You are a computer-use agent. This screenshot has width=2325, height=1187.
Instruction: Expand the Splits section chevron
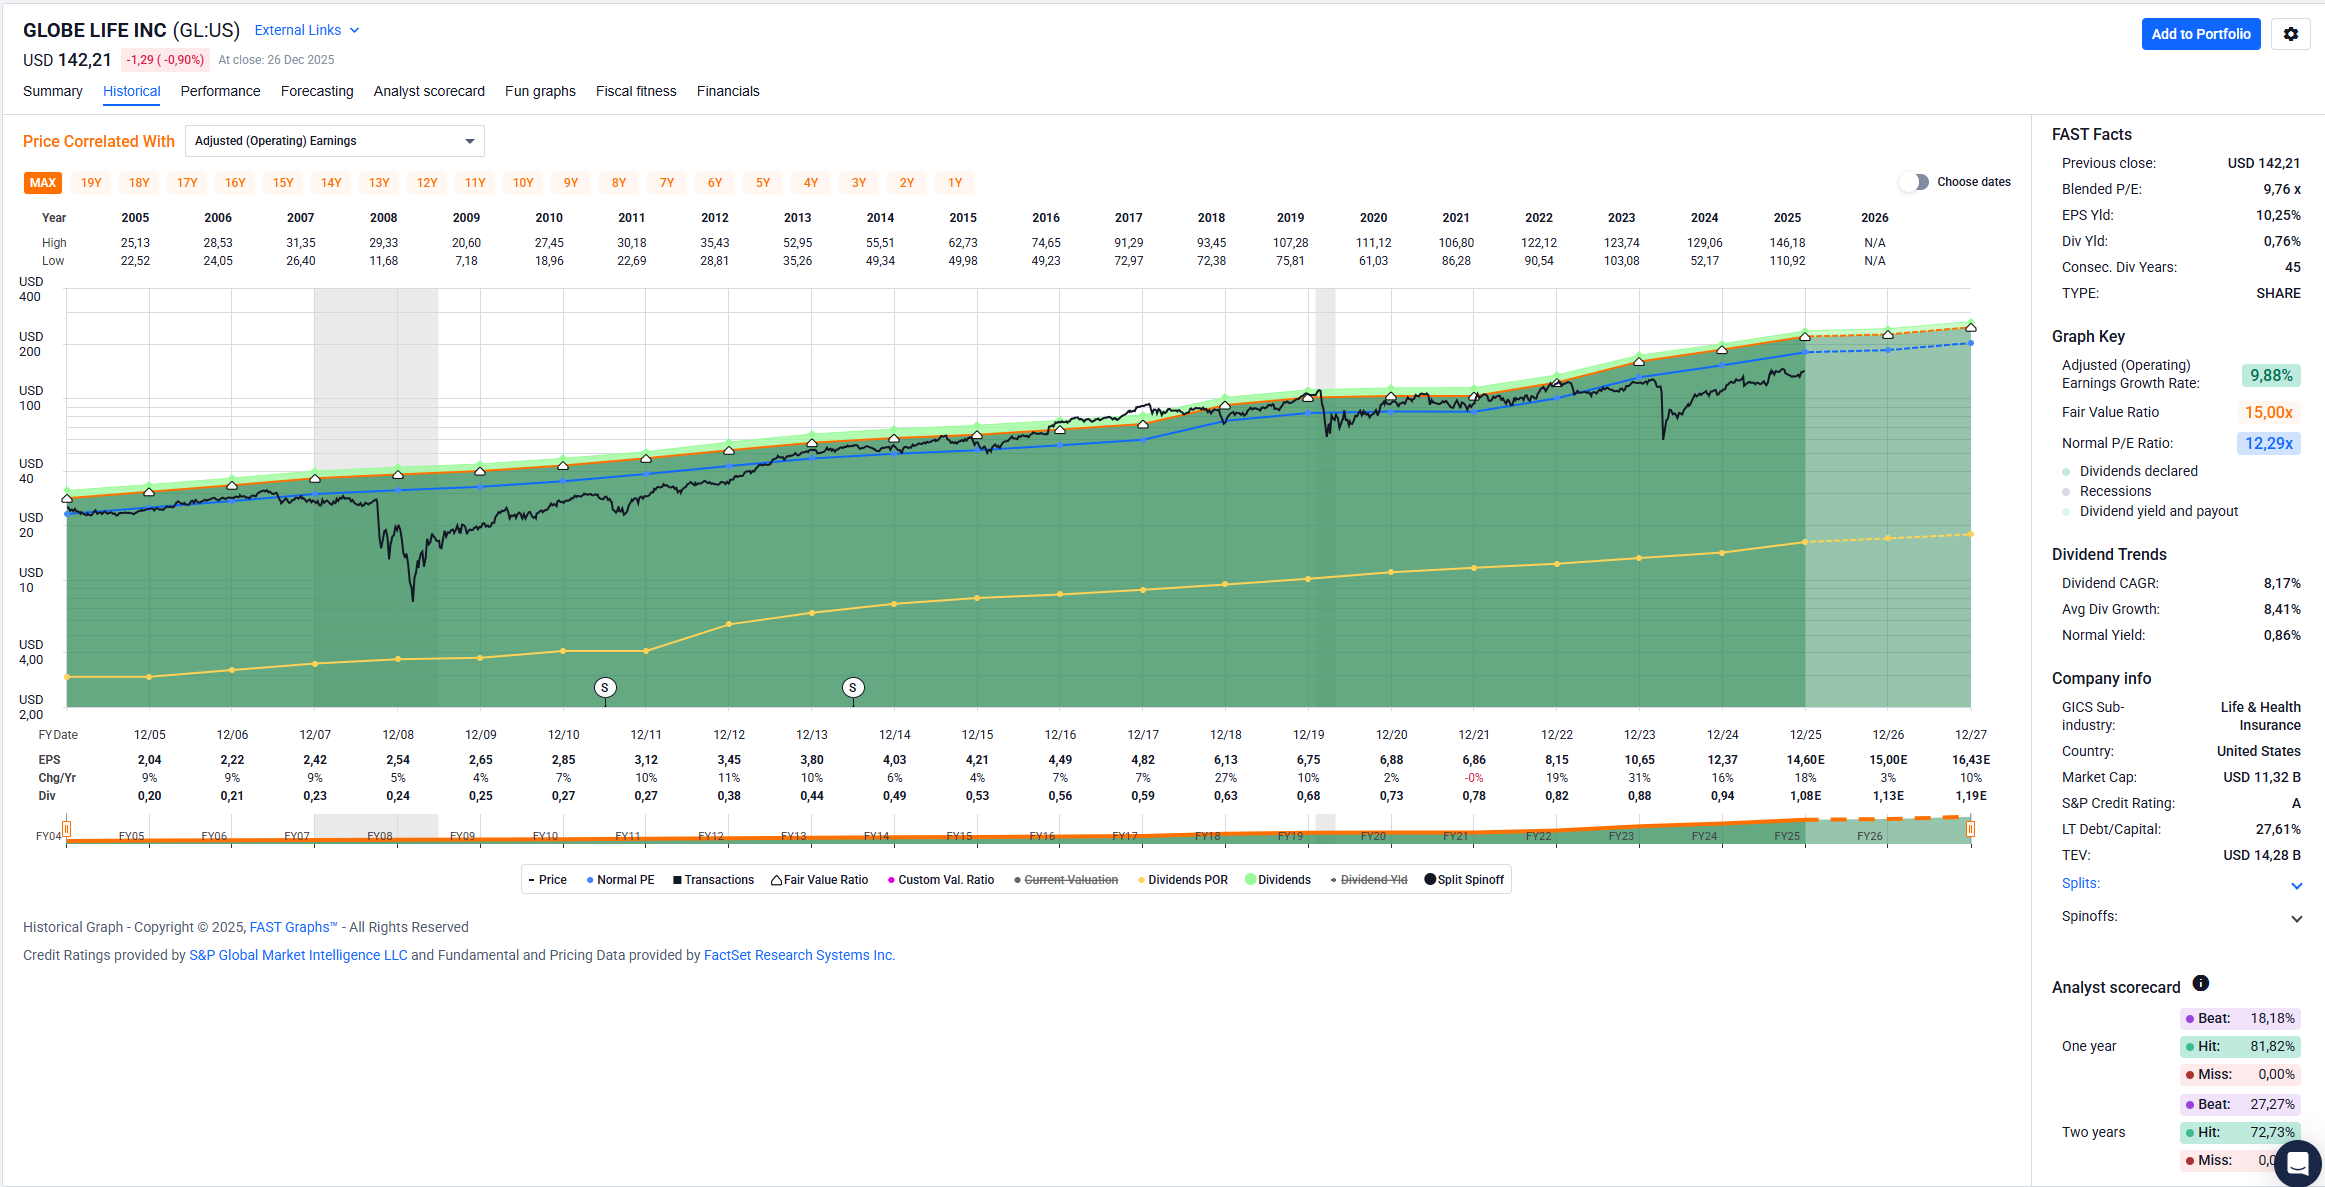pyautogui.click(x=2296, y=886)
